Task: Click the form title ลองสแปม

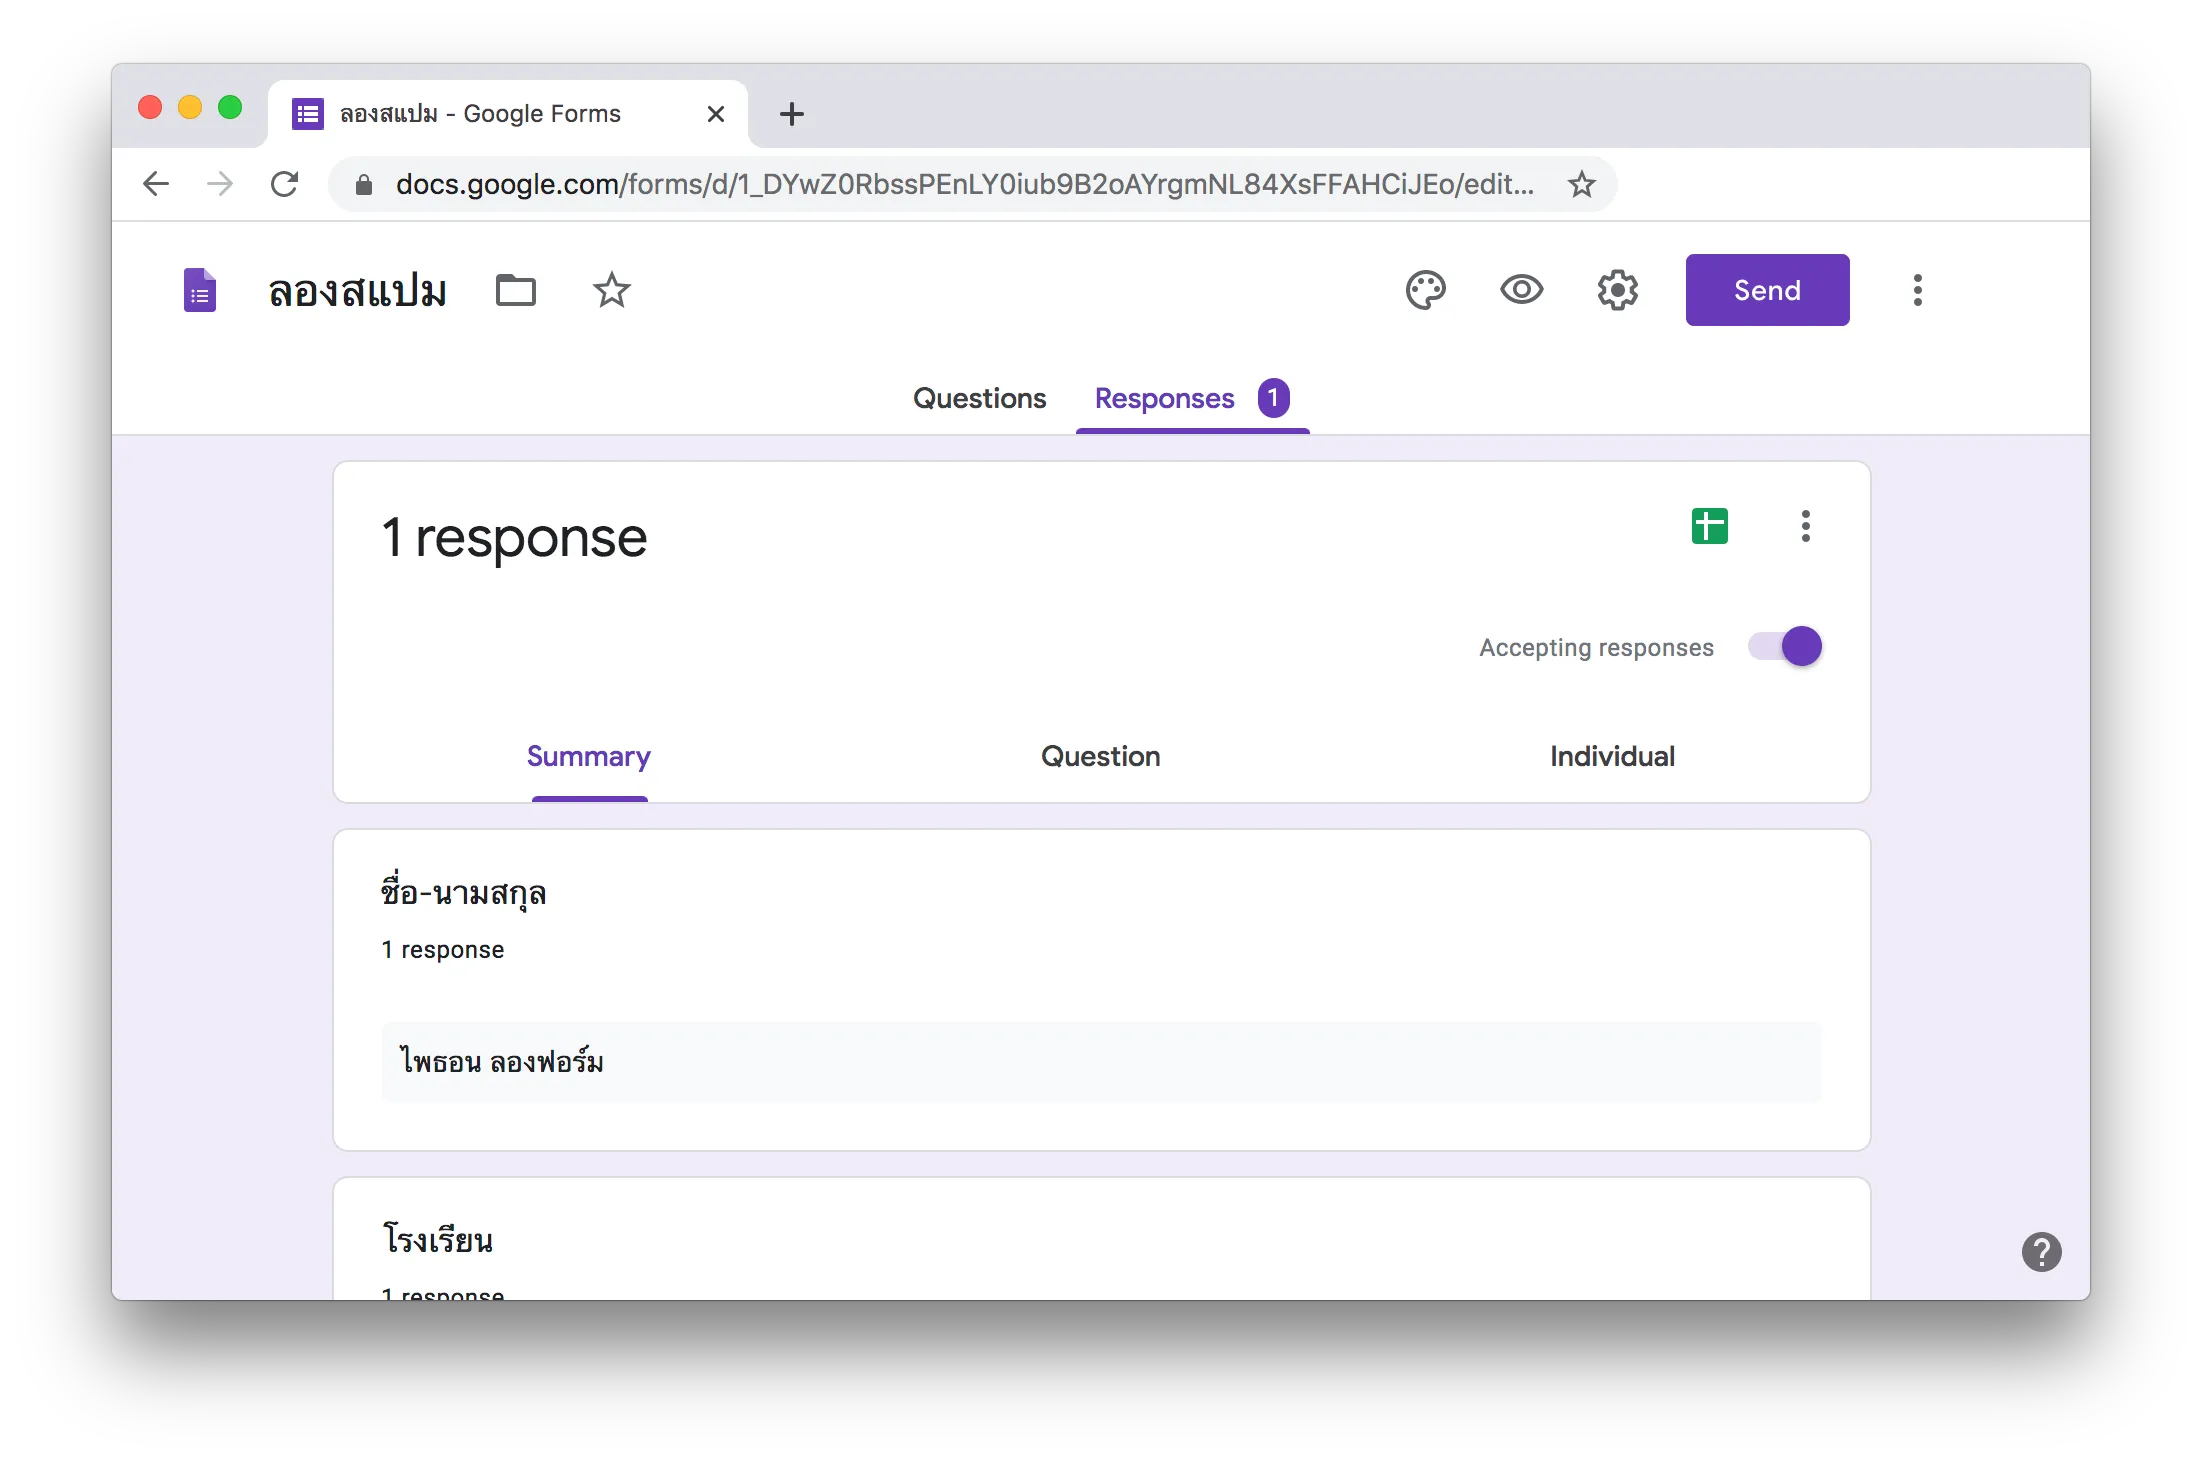Action: tap(357, 291)
